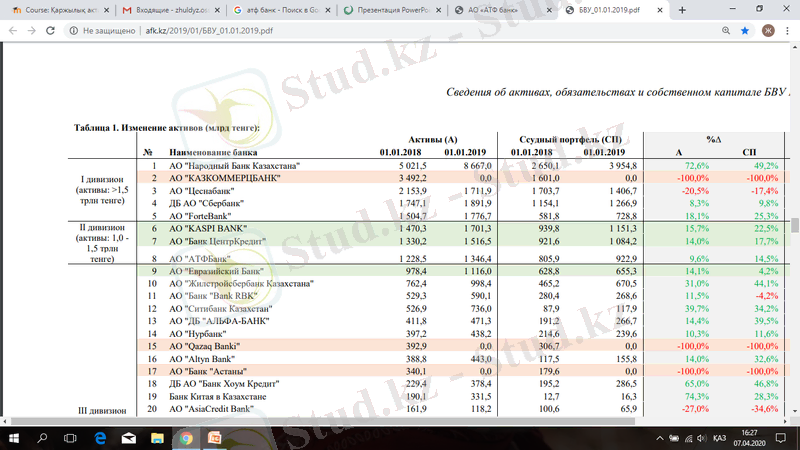
Task: Click the 'Не защищено' site security indicator
Action: point(96,31)
